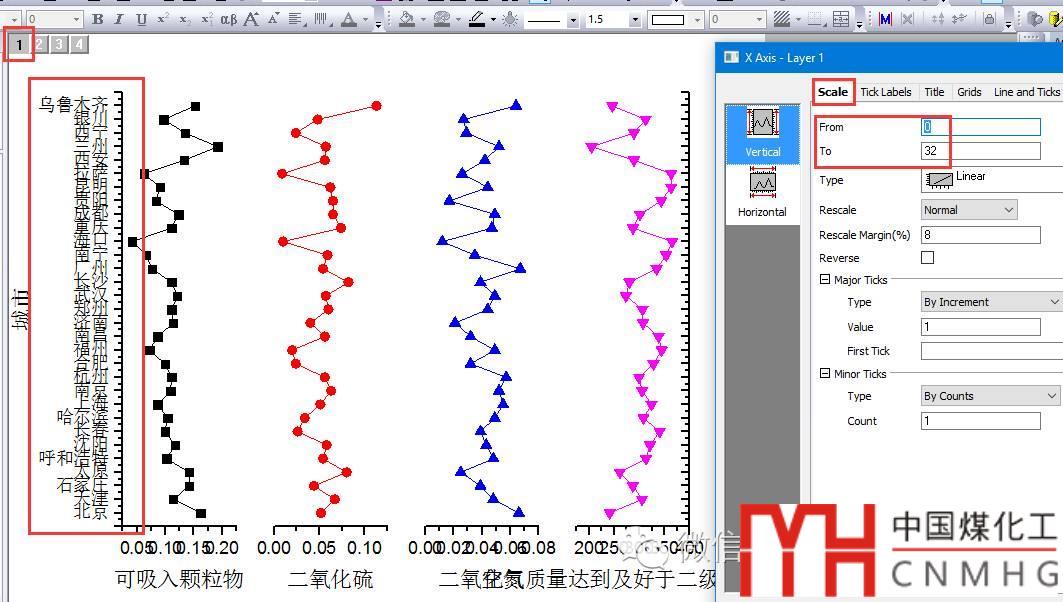Image resolution: width=1063 pixels, height=602 pixels.
Task: Open the axis Type Linear selector
Action: (991, 179)
